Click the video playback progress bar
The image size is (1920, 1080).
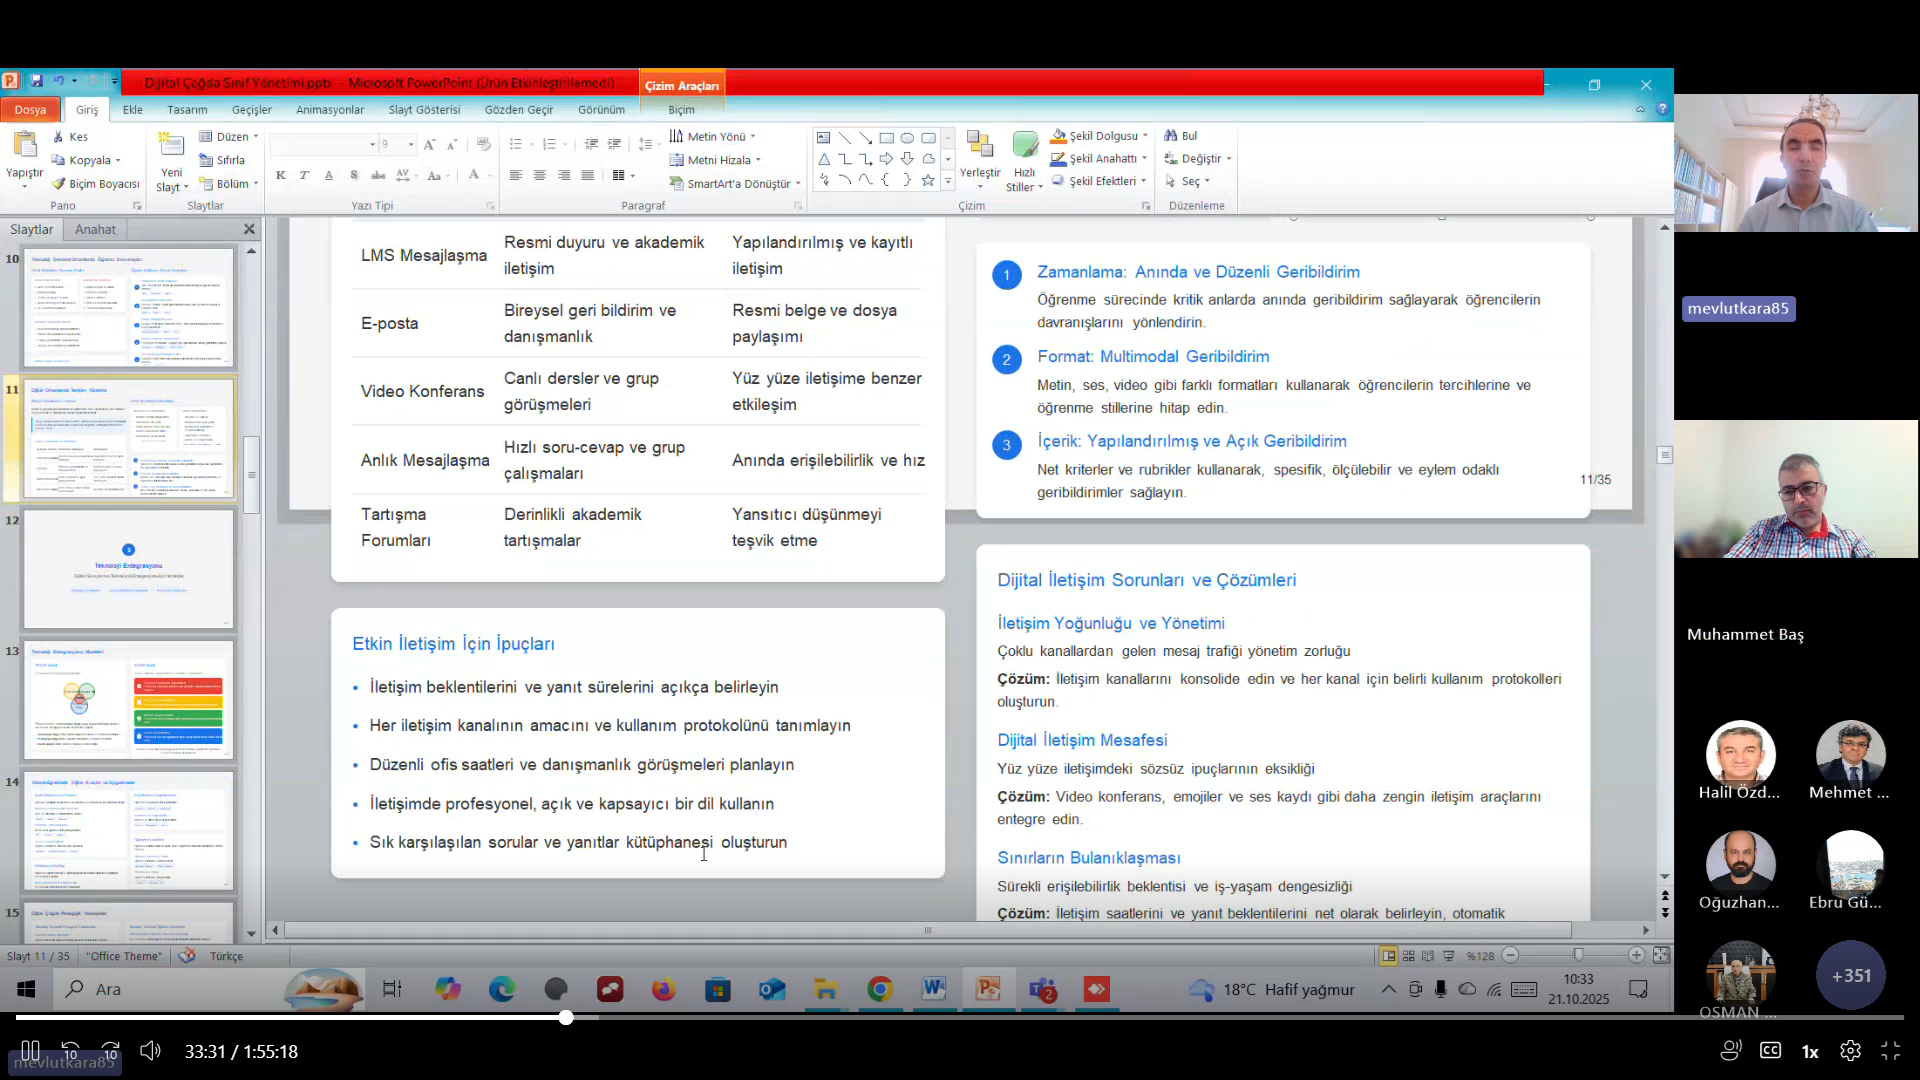coord(960,1017)
